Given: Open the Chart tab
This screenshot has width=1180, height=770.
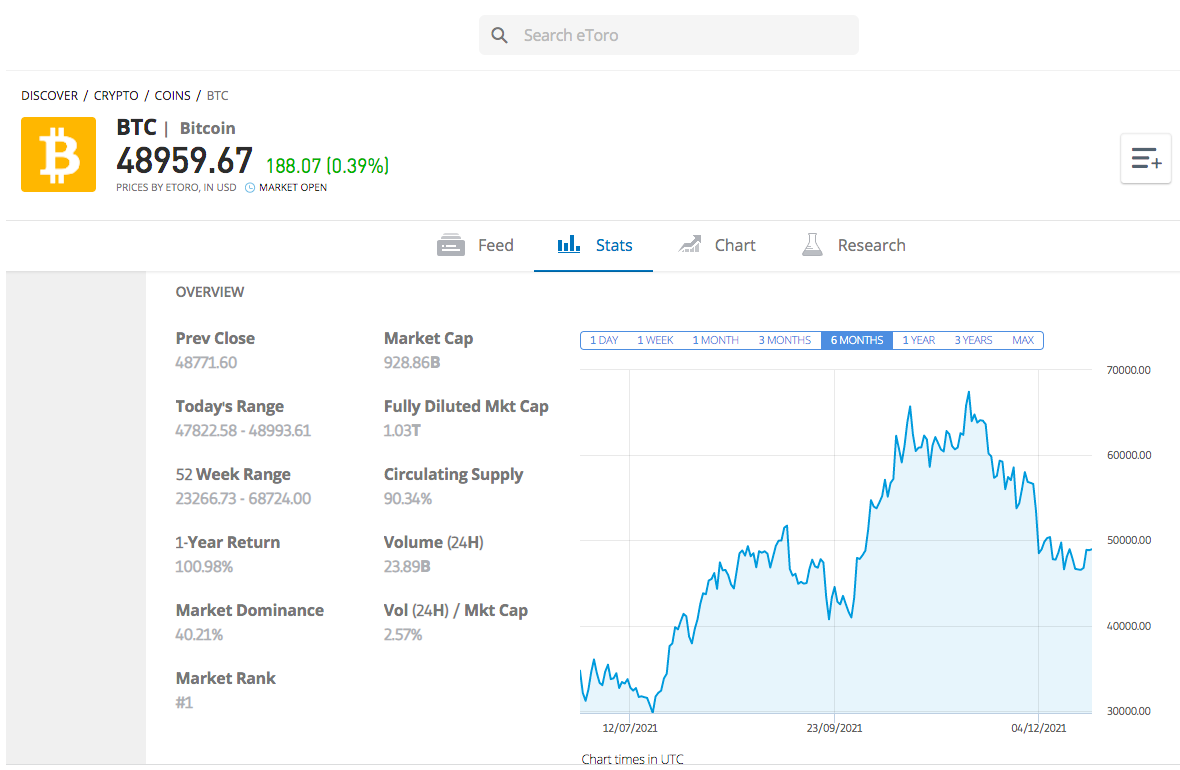Looking at the screenshot, I should pyautogui.click(x=716, y=245).
